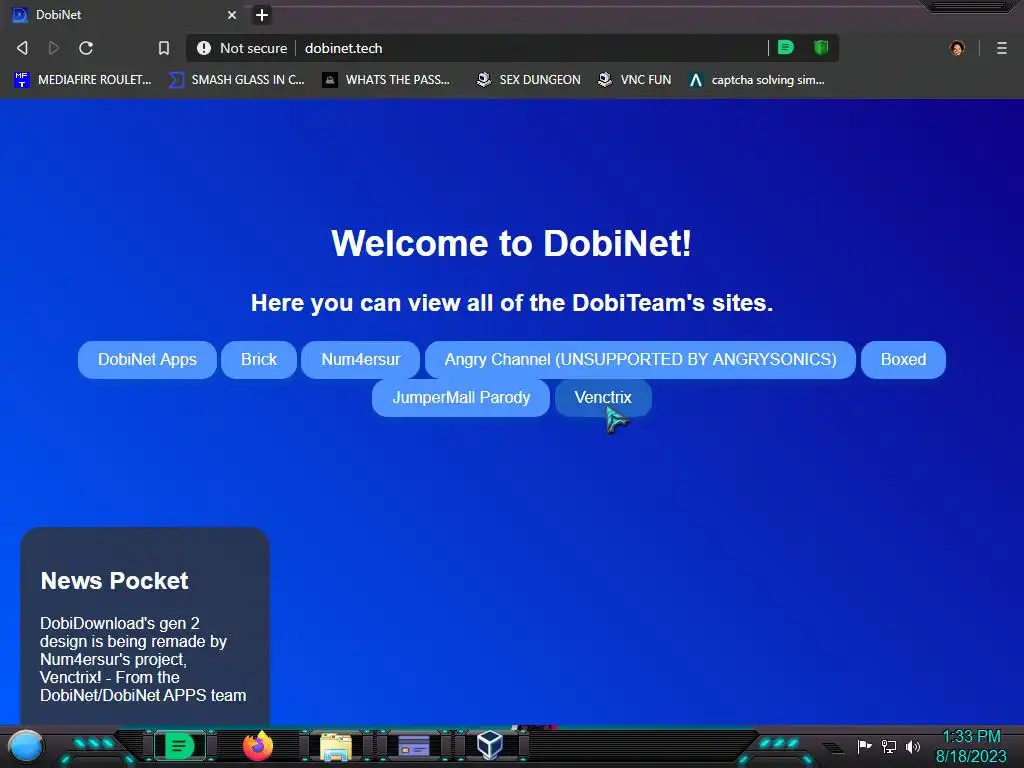Screen dimensions: 1024x768
Task: Open the VNC FUN bookmark
Action: (x=635, y=80)
